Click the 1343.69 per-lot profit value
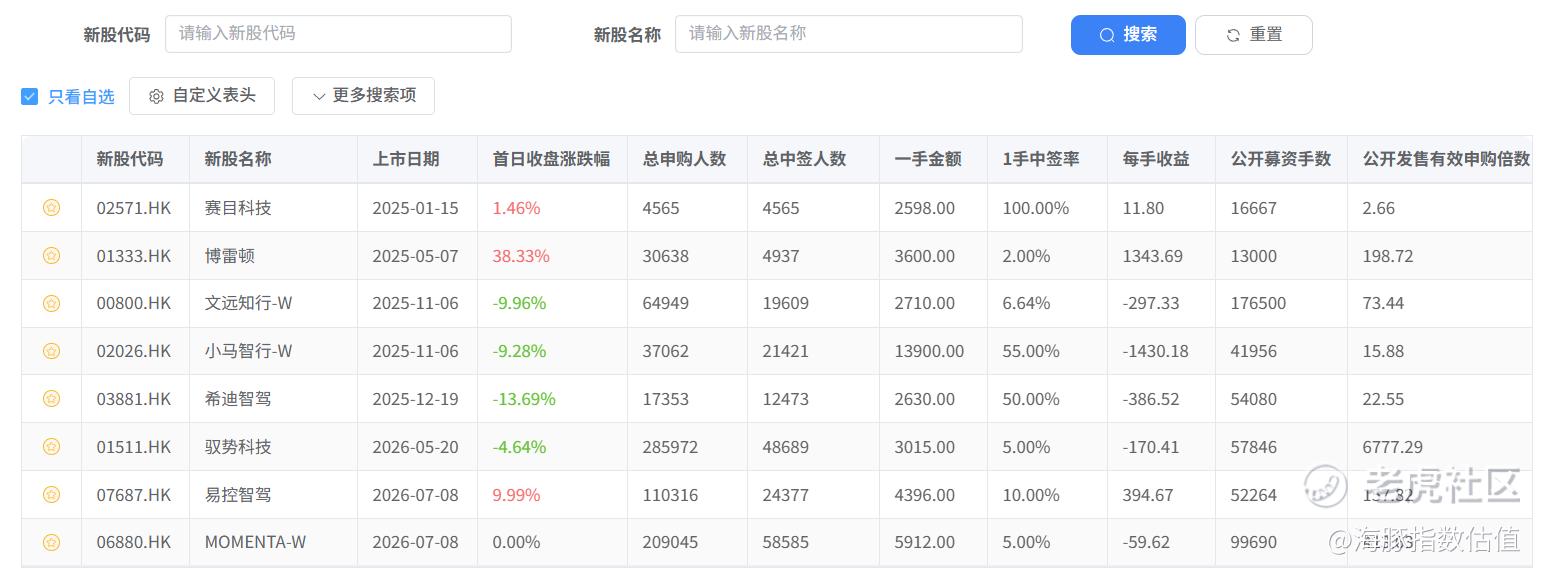1551x576 pixels. click(x=1152, y=256)
